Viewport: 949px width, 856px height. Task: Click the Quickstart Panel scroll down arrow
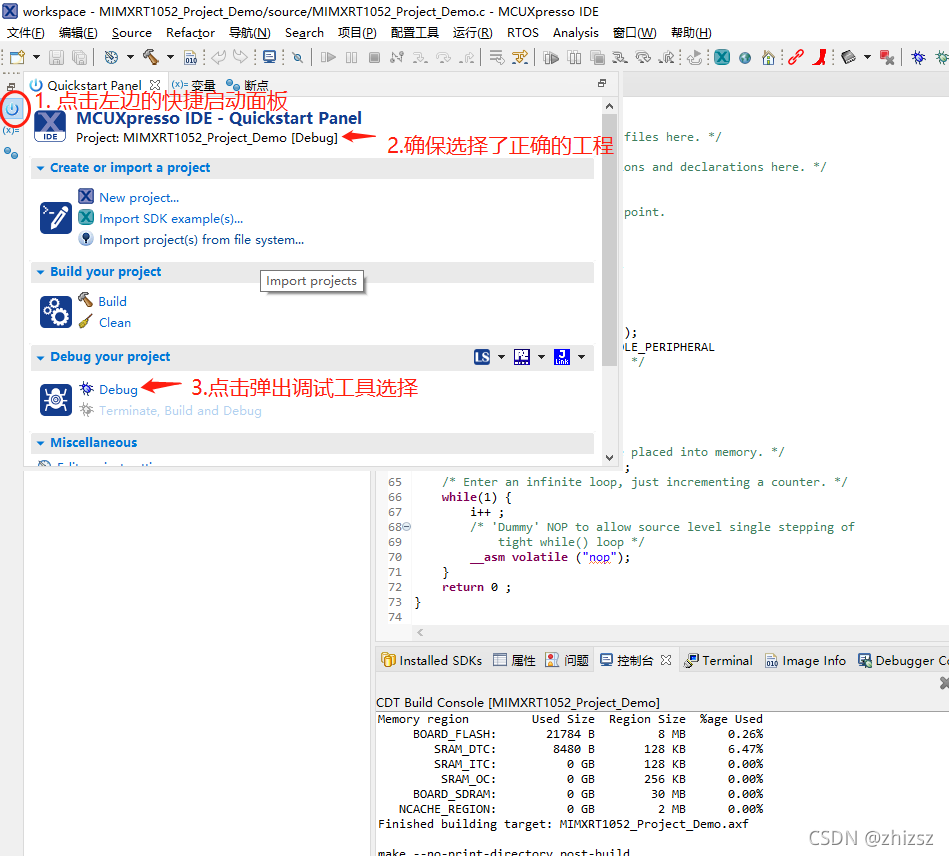click(609, 458)
